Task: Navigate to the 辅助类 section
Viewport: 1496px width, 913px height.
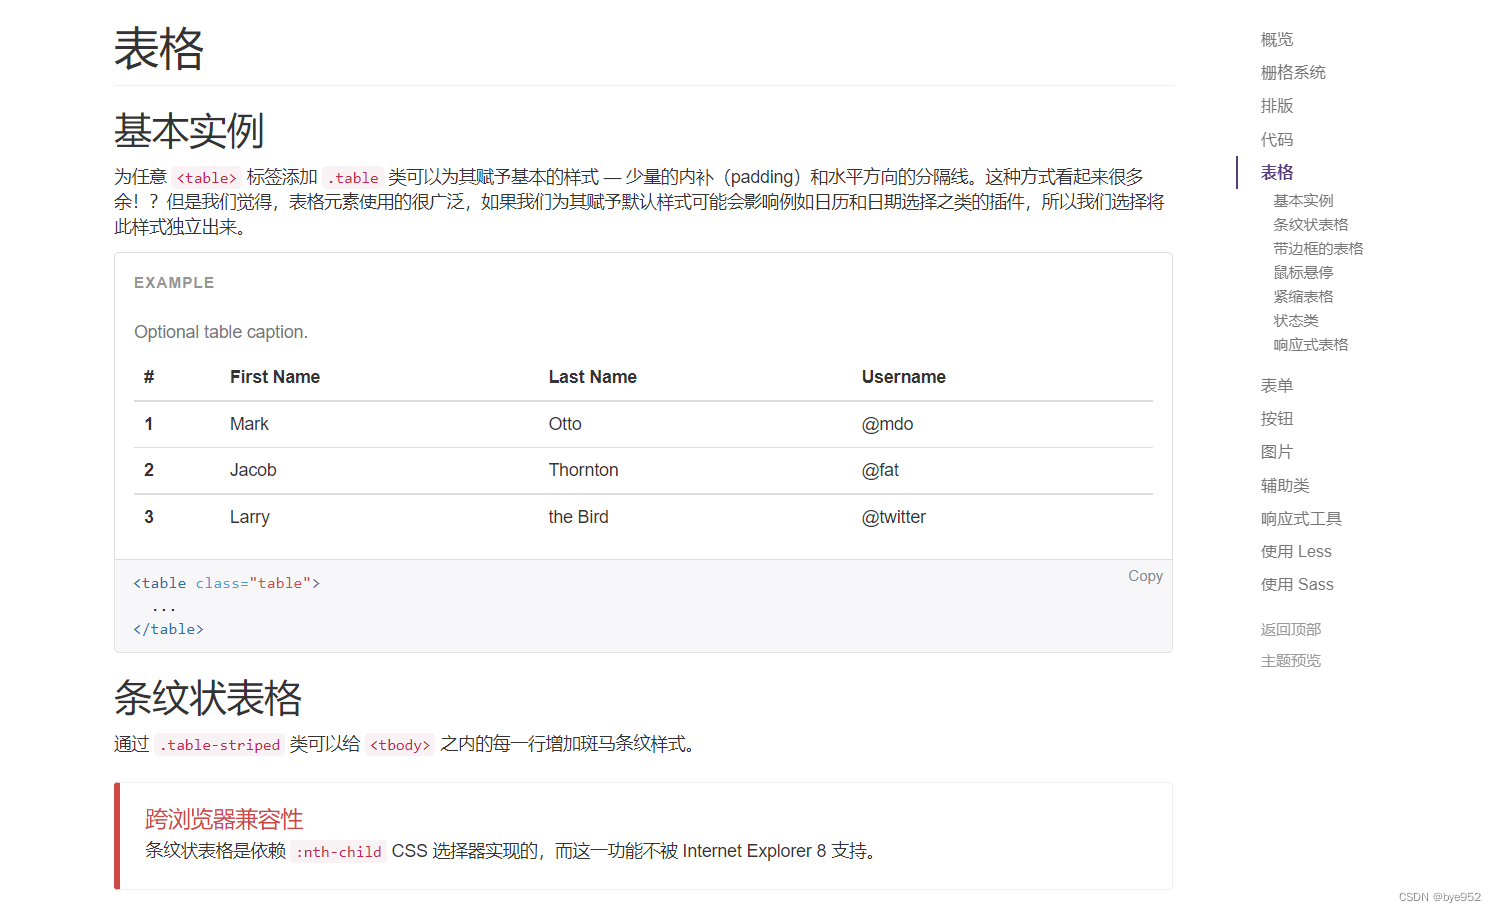Action: point(1285,485)
